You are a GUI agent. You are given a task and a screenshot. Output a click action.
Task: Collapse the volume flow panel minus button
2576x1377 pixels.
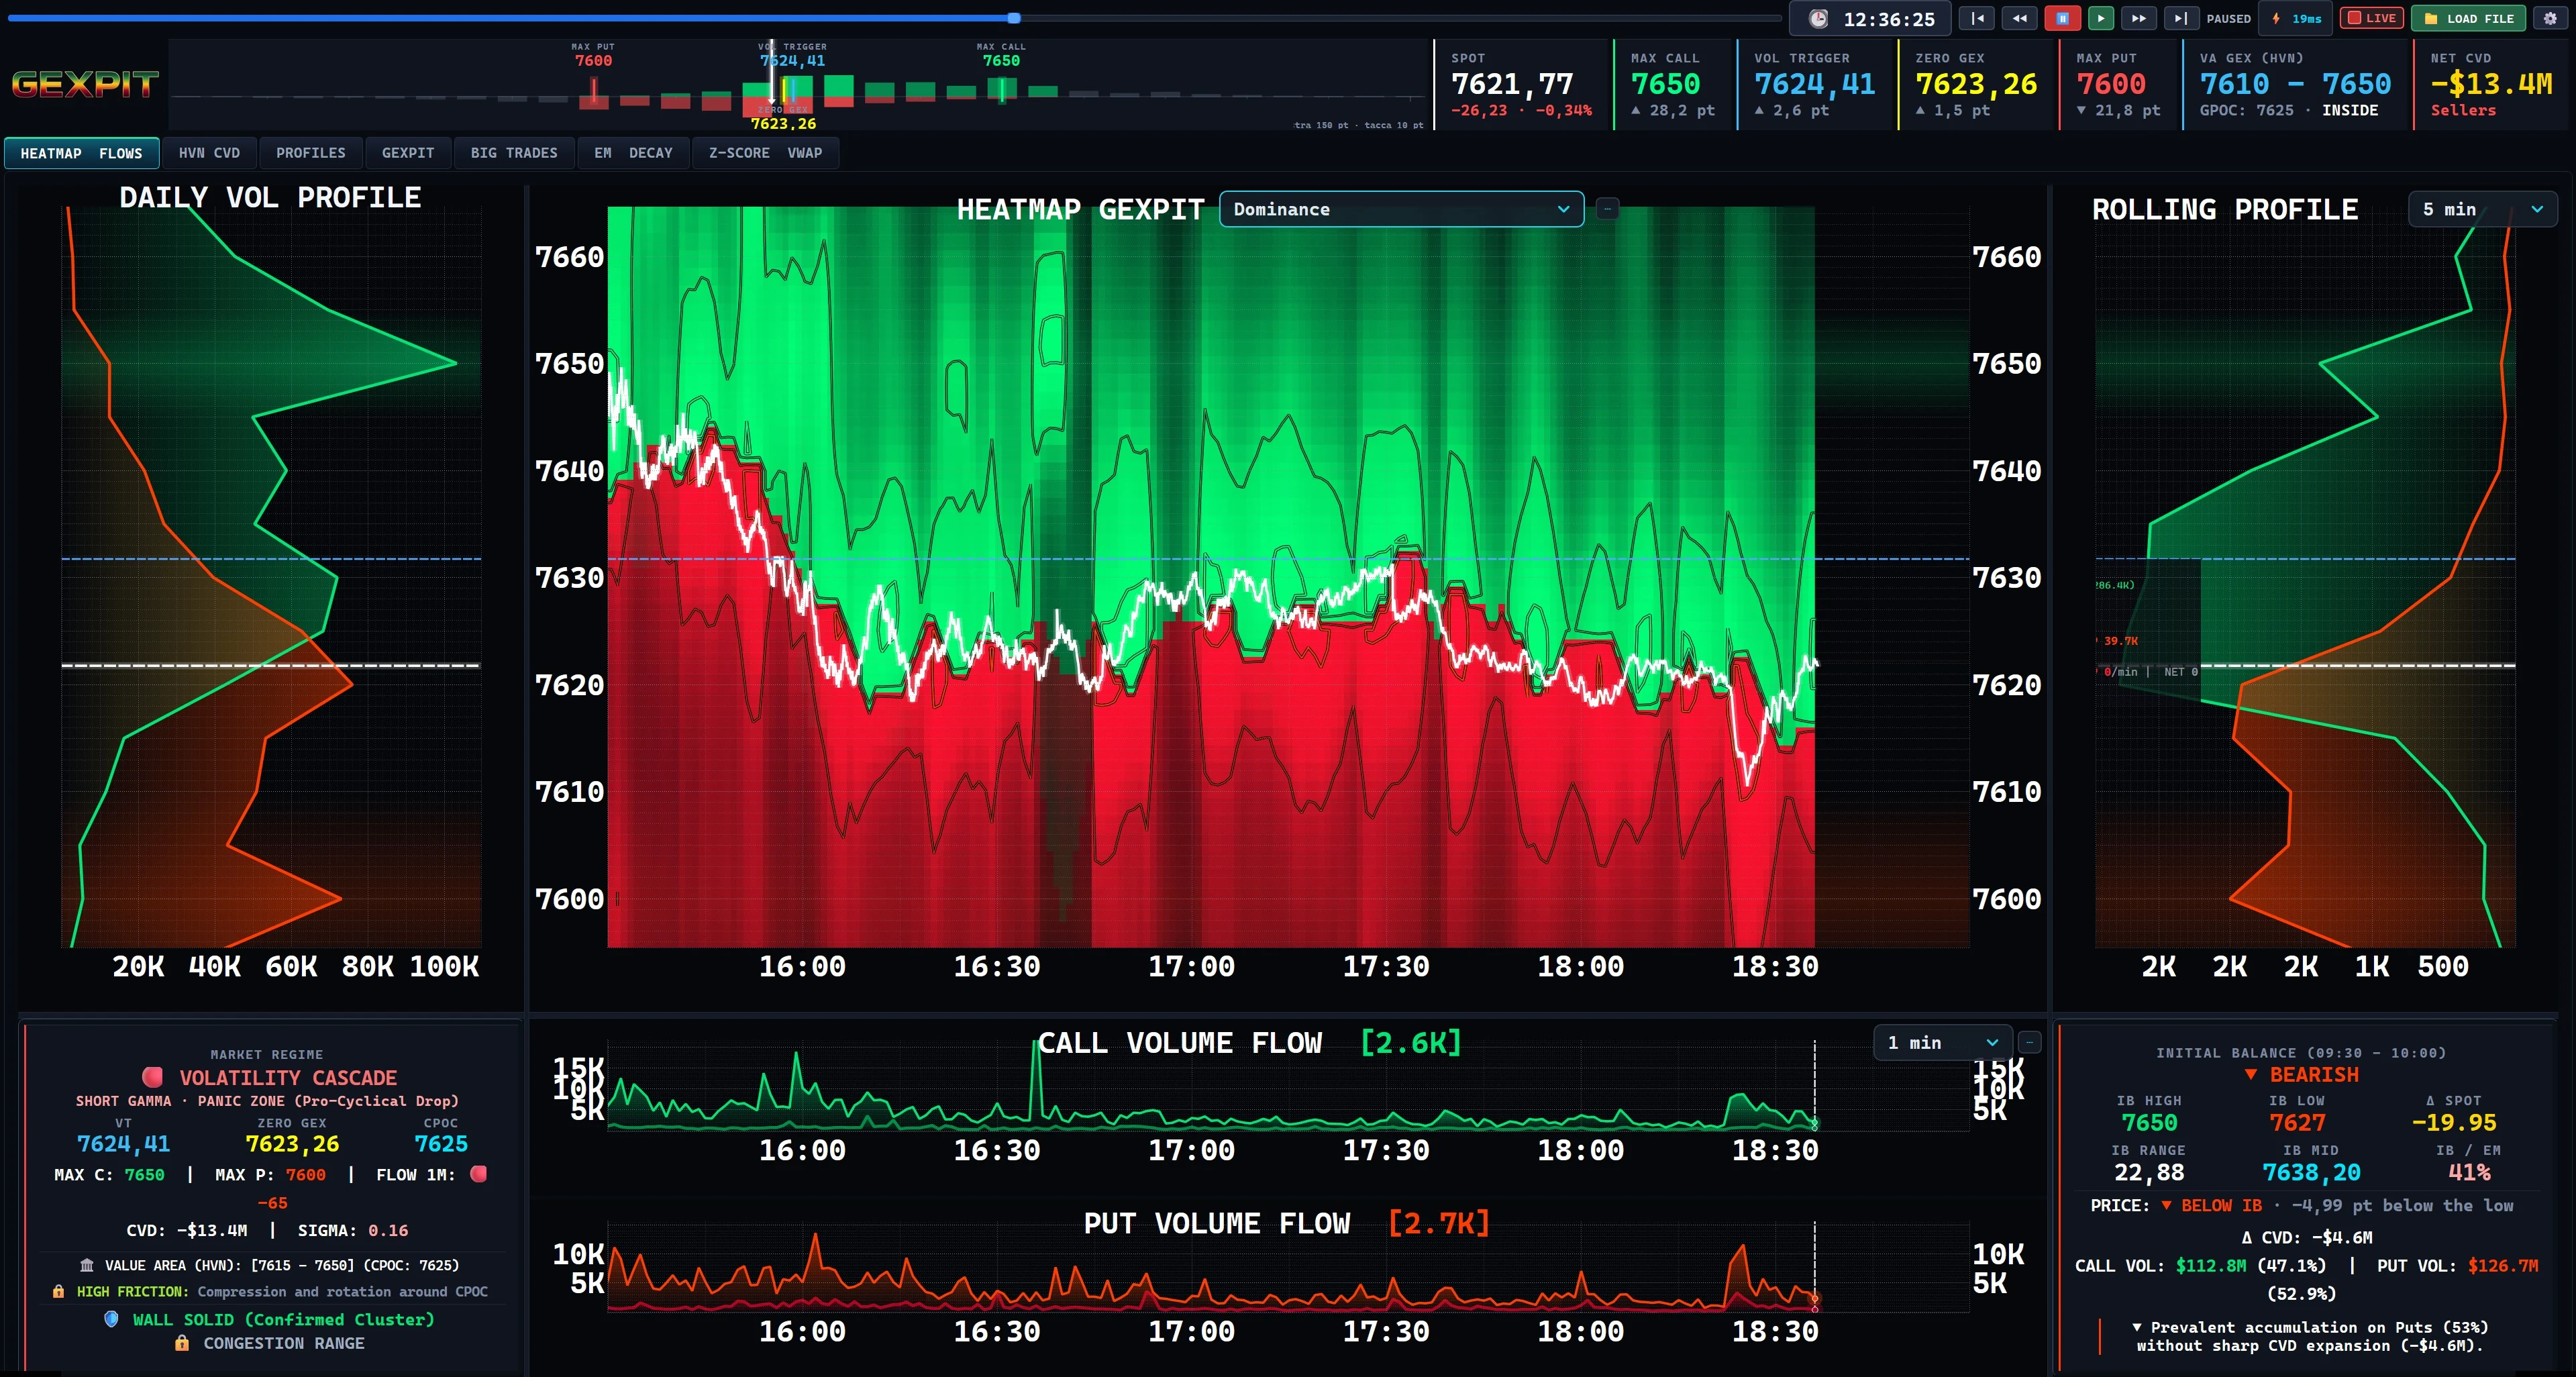coord(2029,1042)
